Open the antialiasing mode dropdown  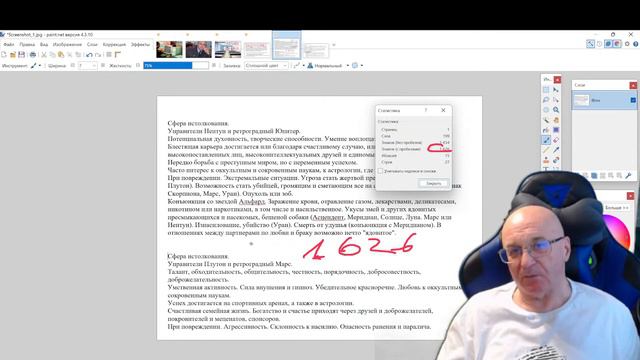tap(299, 65)
